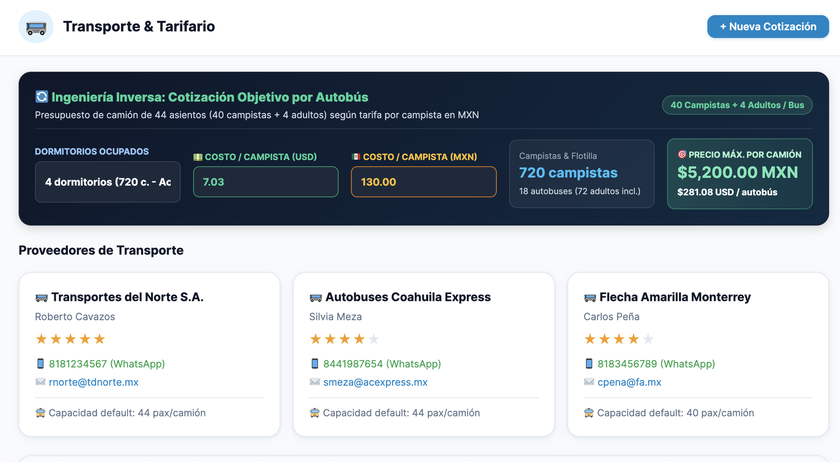Open WhatsApp number 8183456789
The height and width of the screenshot is (462, 840).
(x=656, y=364)
